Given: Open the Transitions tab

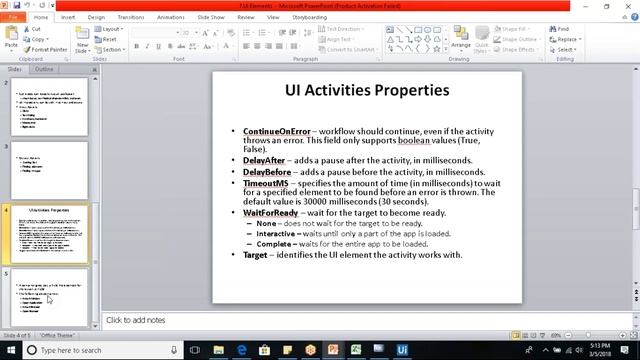Looking at the screenshot, I should click(131, 17).
